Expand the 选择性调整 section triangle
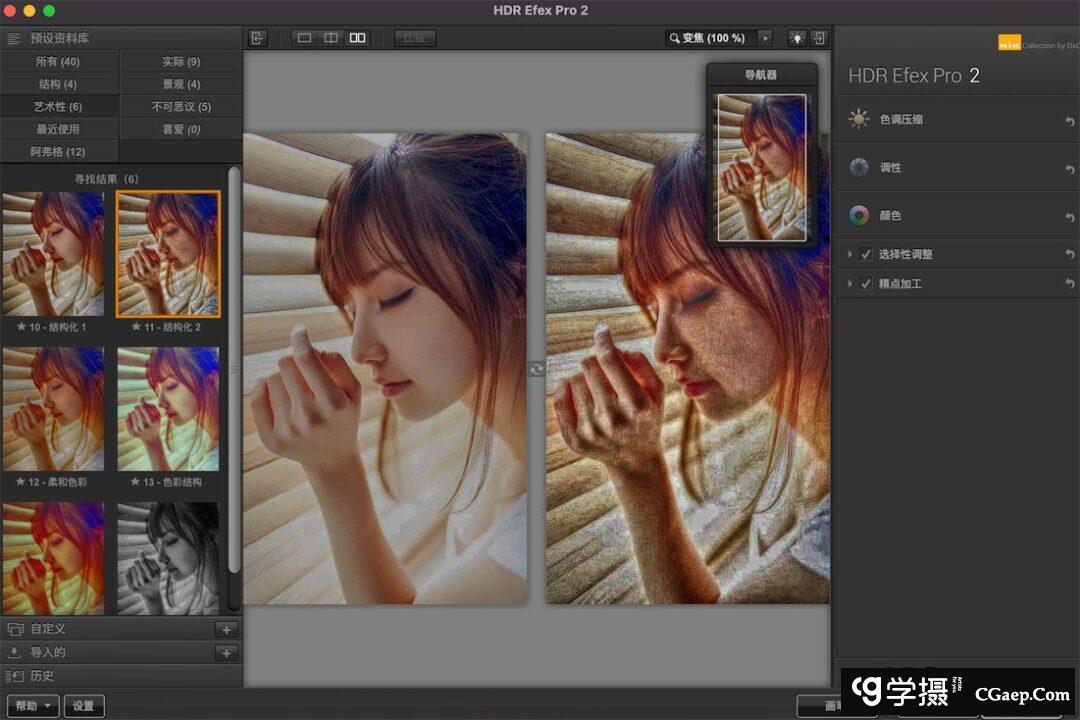Screen dimensions: 1080x720 (850, 255)
